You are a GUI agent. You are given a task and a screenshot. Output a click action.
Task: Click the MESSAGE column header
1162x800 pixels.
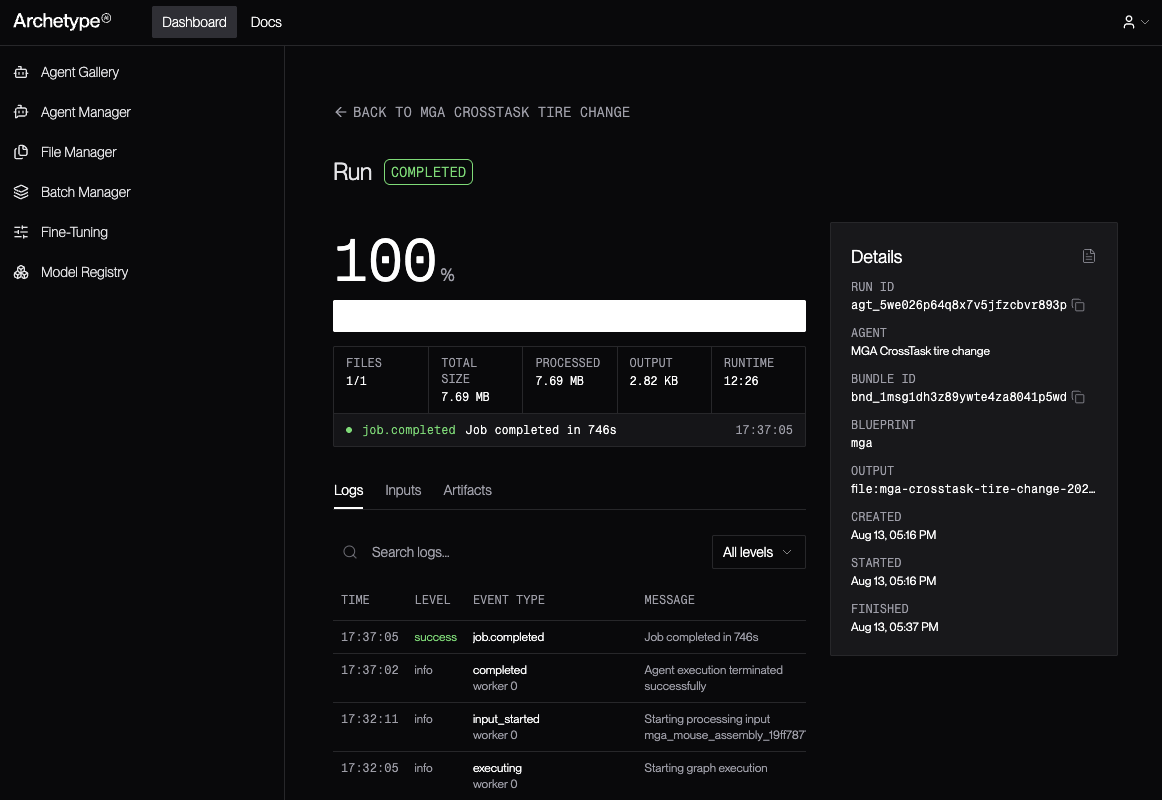point(669,600)
